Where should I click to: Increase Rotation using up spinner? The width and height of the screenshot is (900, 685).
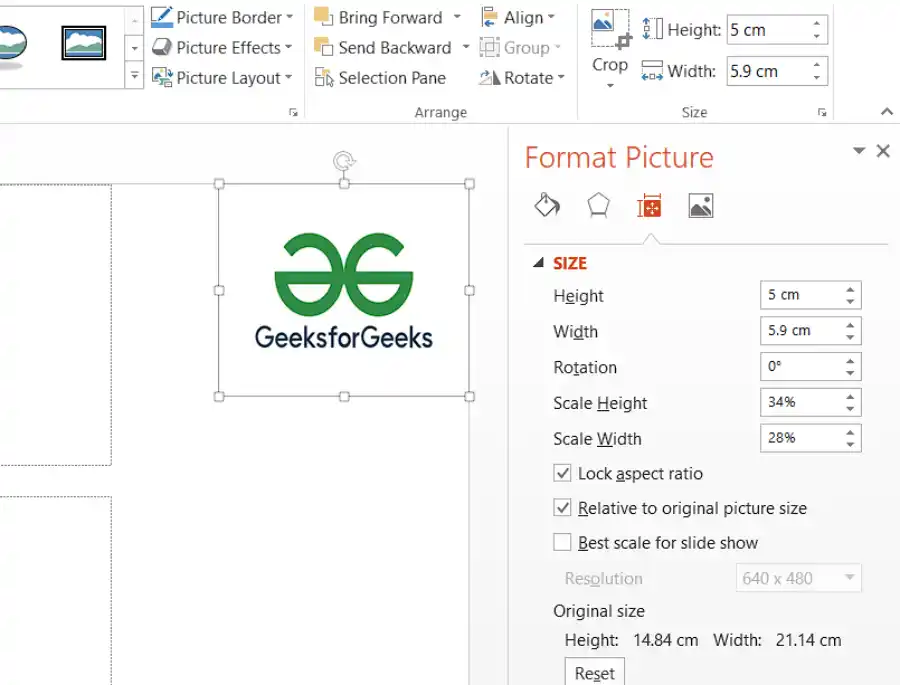[850, 361]
